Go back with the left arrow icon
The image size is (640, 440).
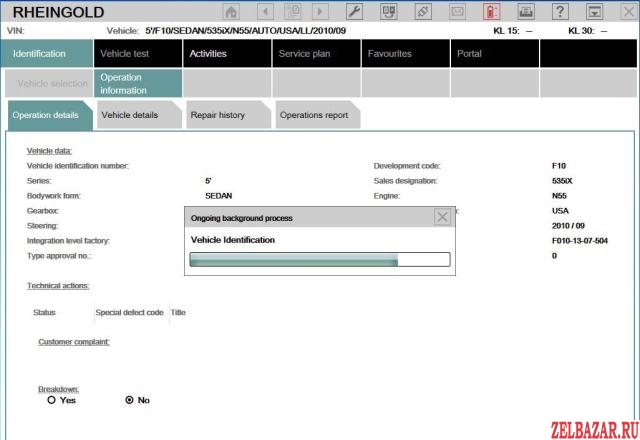tap(265, 11)
